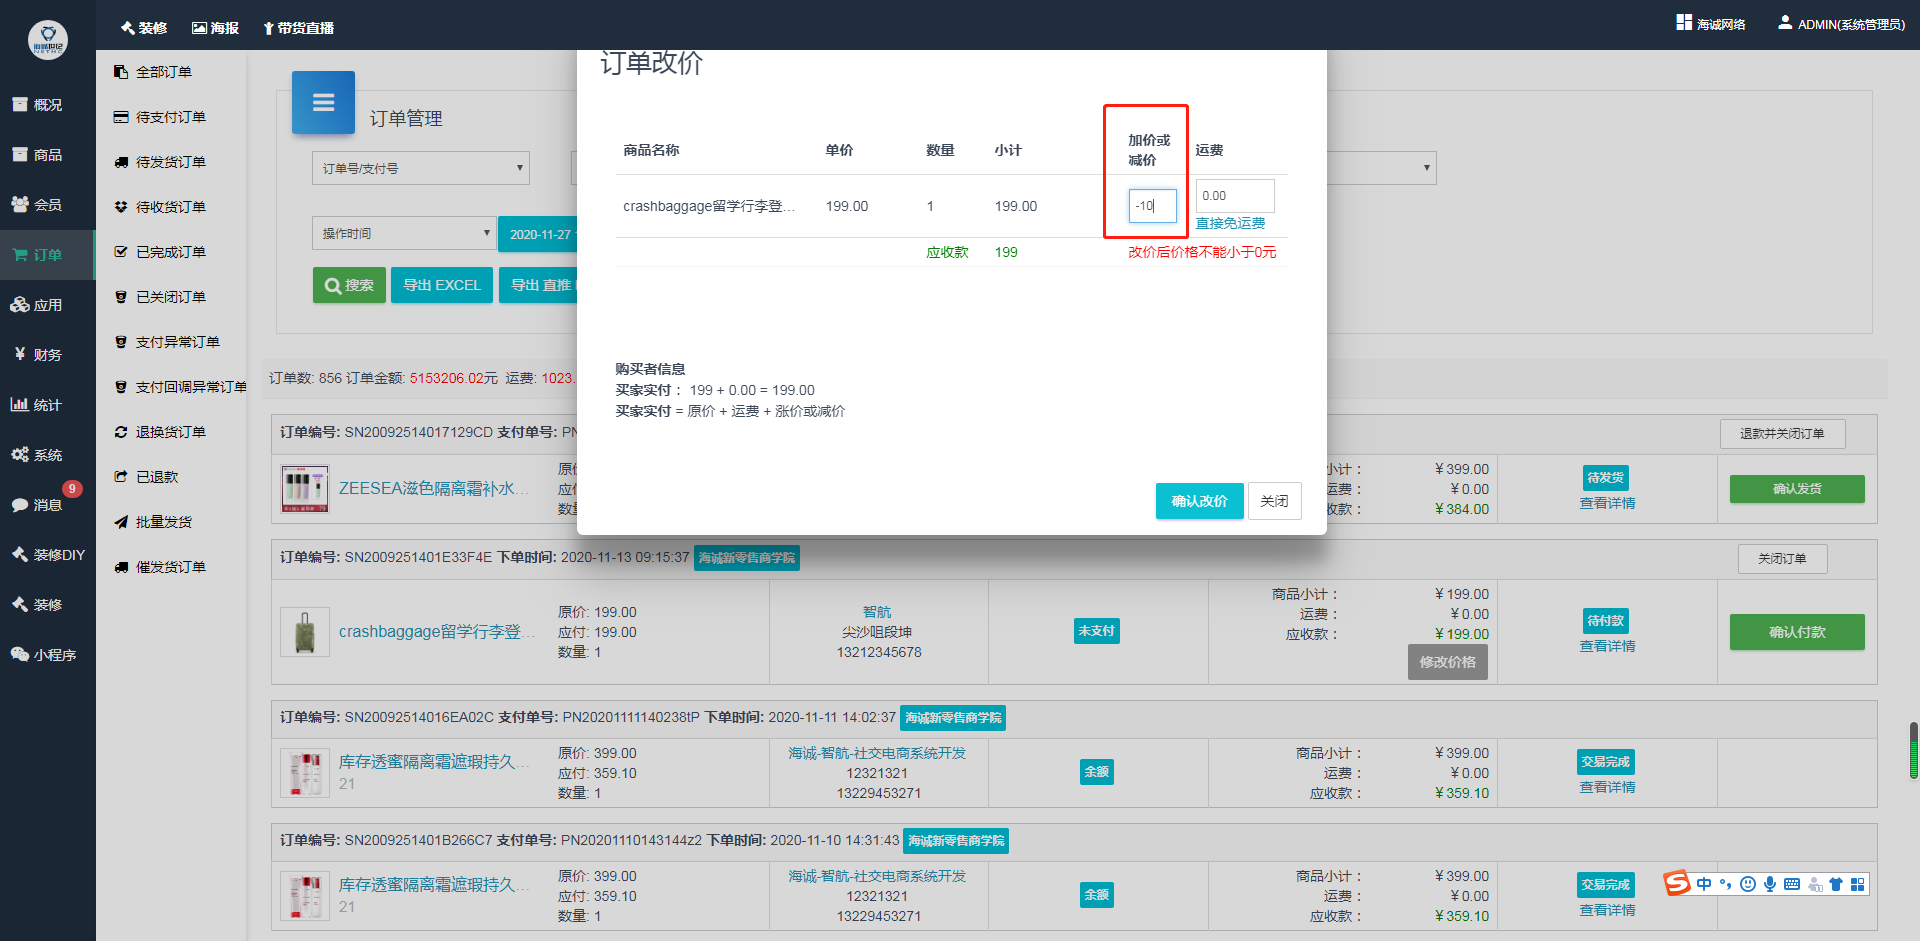1920x941 pixels.
Task: Click the Sogou input method S icon
Action: point(1677,883)
